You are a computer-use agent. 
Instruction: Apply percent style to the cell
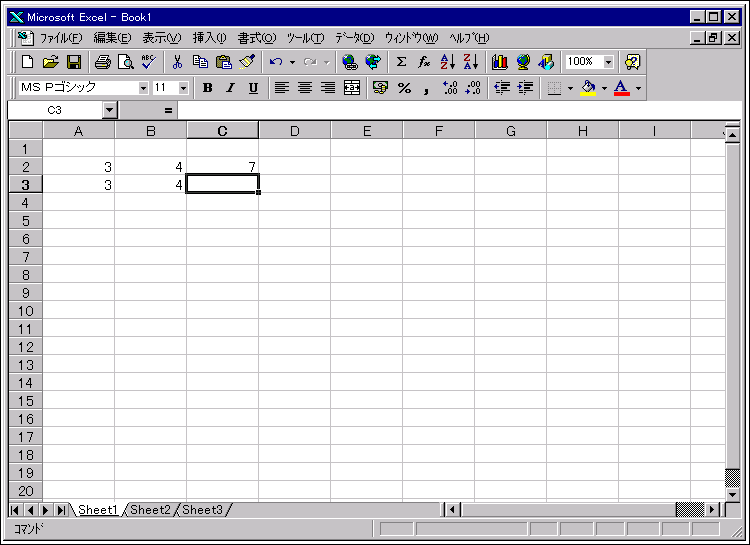point(404,88)
